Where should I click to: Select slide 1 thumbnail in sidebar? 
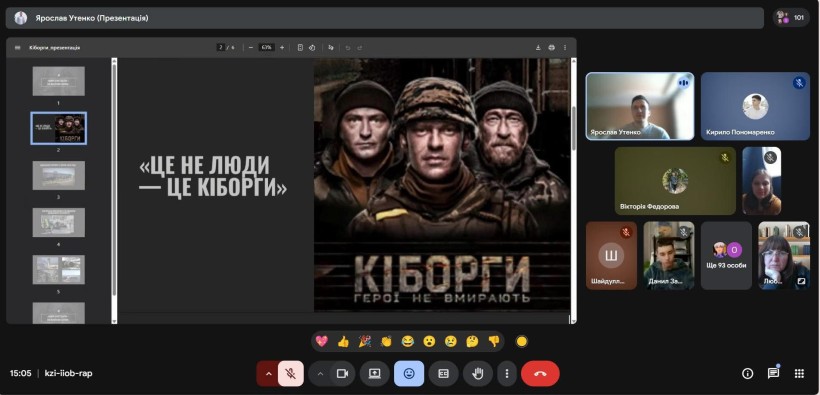[x=59, y=81]
